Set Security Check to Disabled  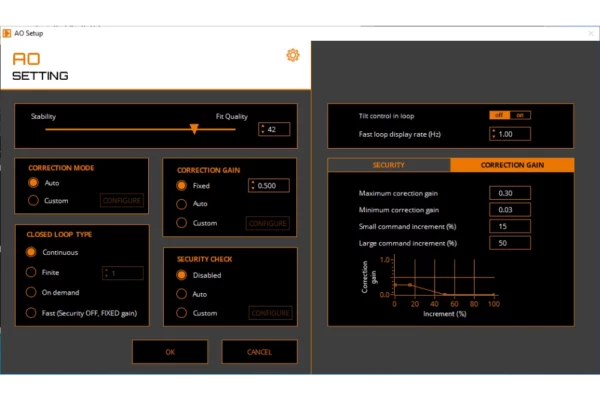coord(181,275)
